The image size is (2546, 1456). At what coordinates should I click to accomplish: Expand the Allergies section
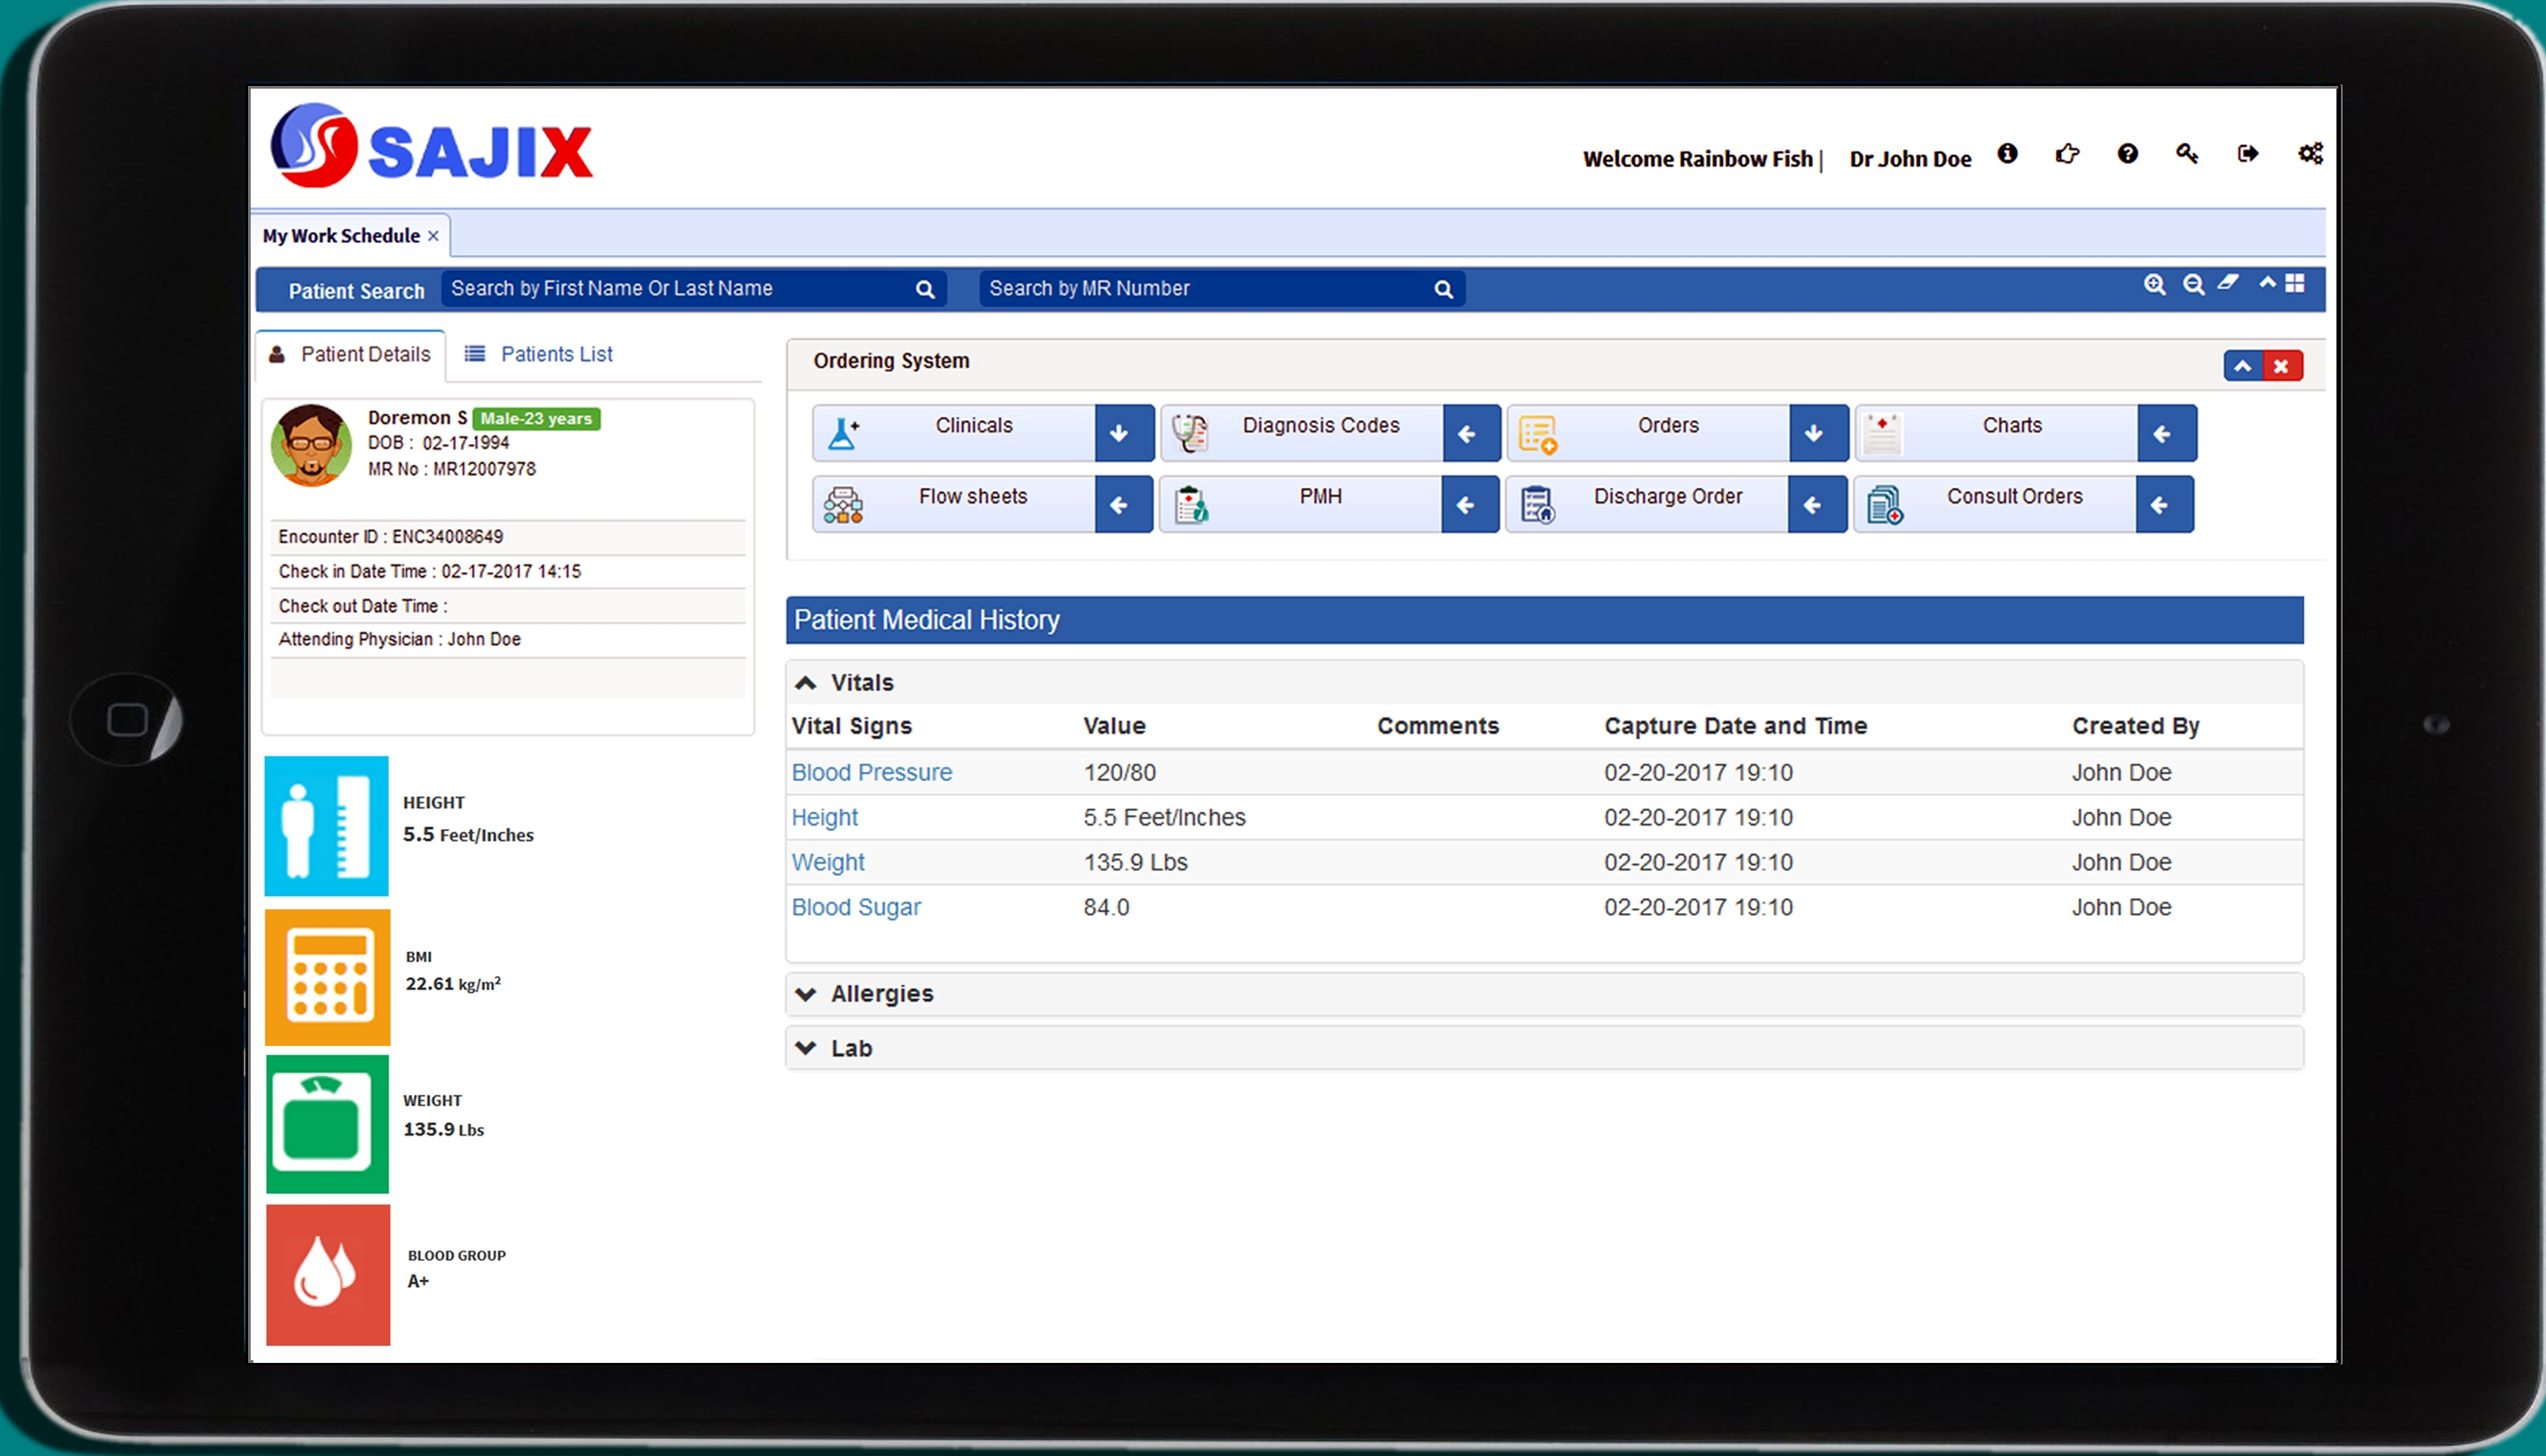880,993
